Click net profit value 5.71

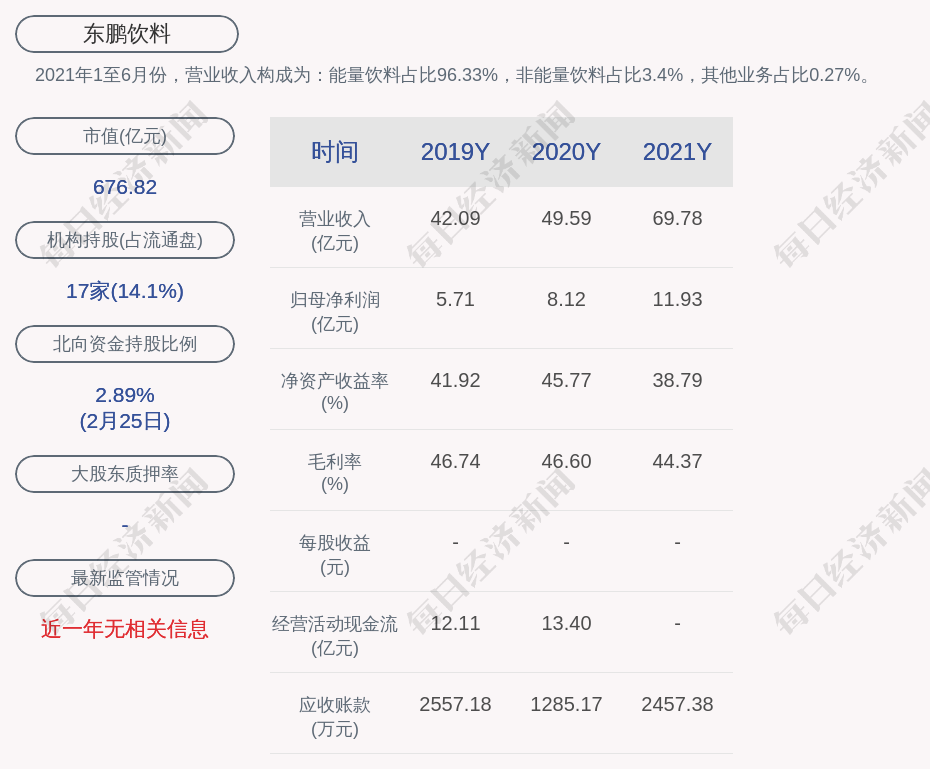pyautogui.click(x=455, y=299)
